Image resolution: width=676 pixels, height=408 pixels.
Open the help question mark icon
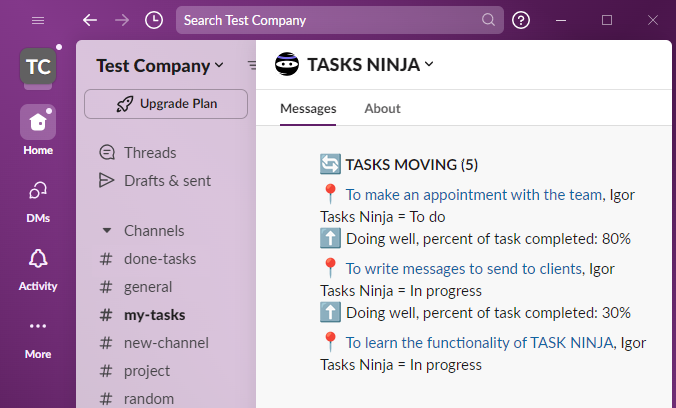pos(521,20)
